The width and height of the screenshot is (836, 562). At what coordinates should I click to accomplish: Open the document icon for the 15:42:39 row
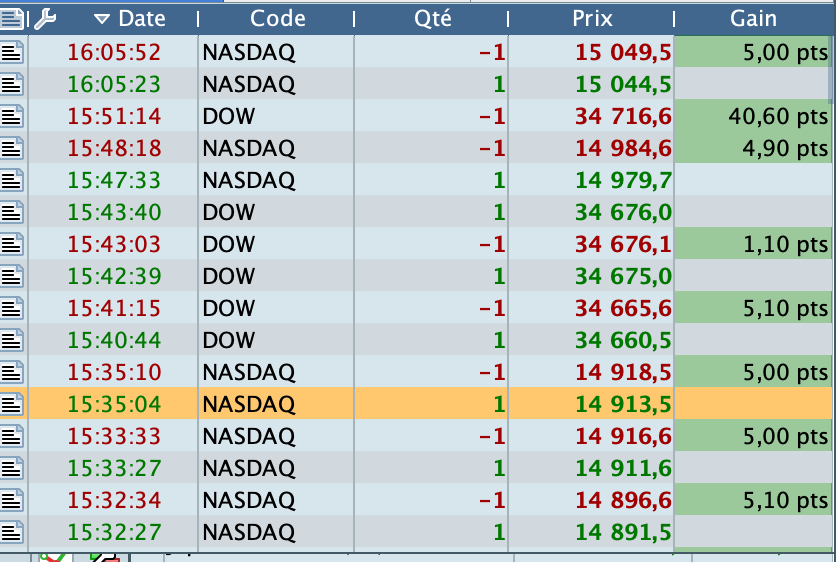point(12,276)
